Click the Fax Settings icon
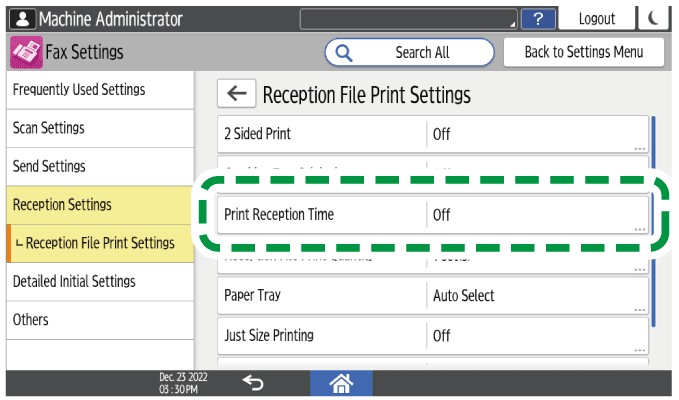The height and width of the screenshot is (400, 679). pyautogui.click(x=24, y=52)
